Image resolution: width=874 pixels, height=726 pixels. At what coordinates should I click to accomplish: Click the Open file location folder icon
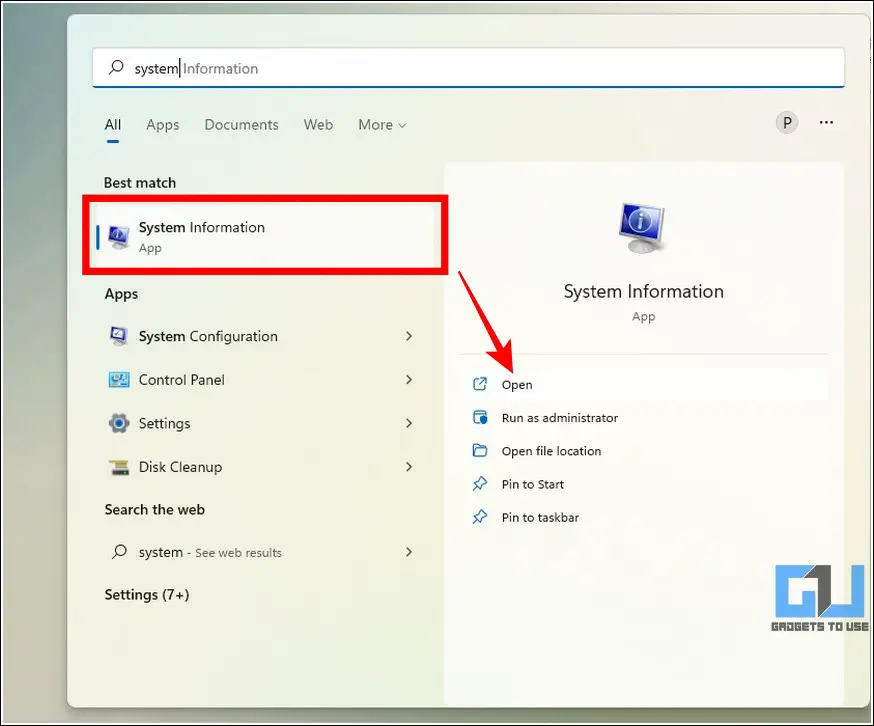[480, 451]
